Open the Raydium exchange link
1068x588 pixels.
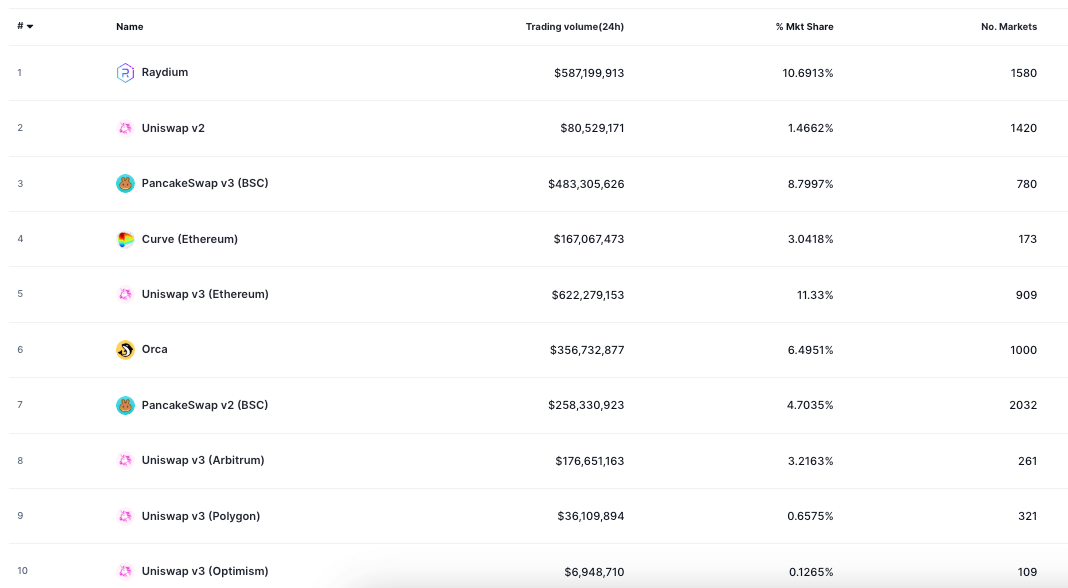click(x=165, y=72)
